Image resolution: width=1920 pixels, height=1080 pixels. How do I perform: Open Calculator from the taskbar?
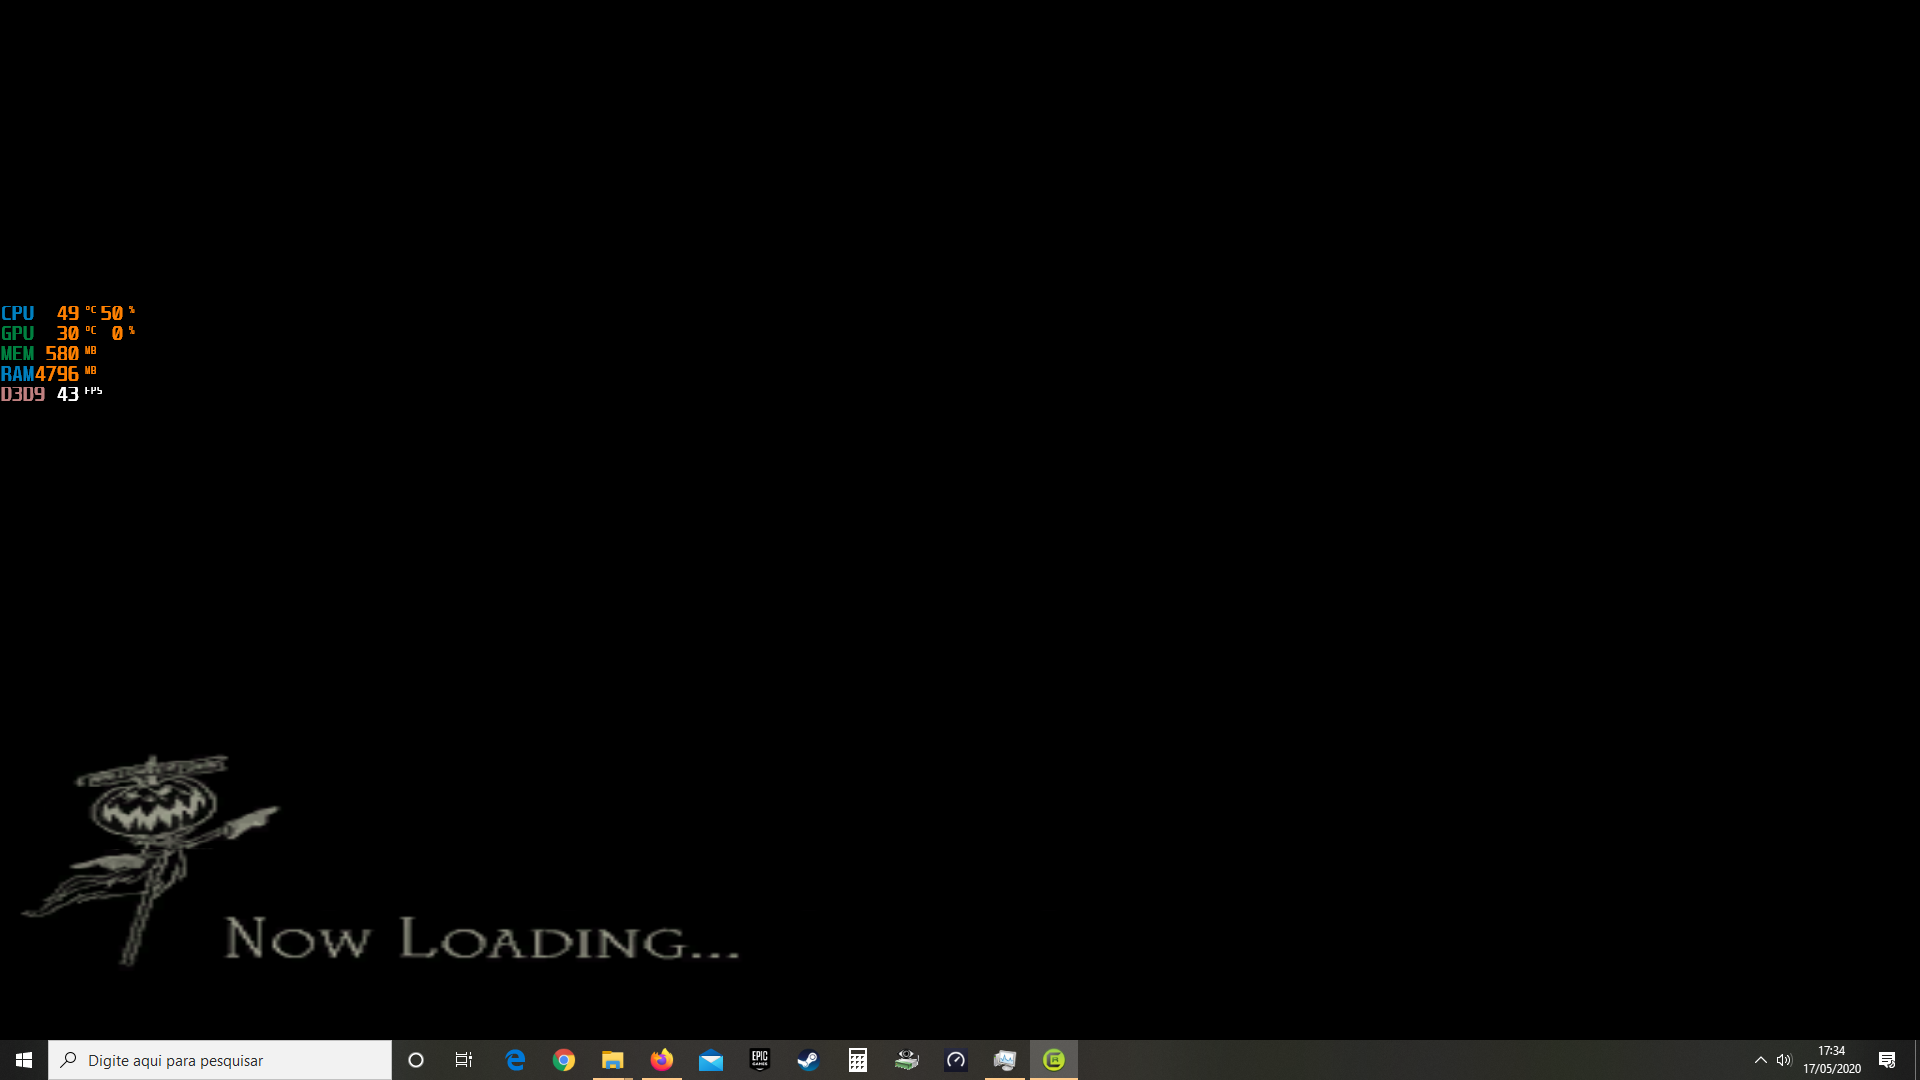pos(857,1060)
